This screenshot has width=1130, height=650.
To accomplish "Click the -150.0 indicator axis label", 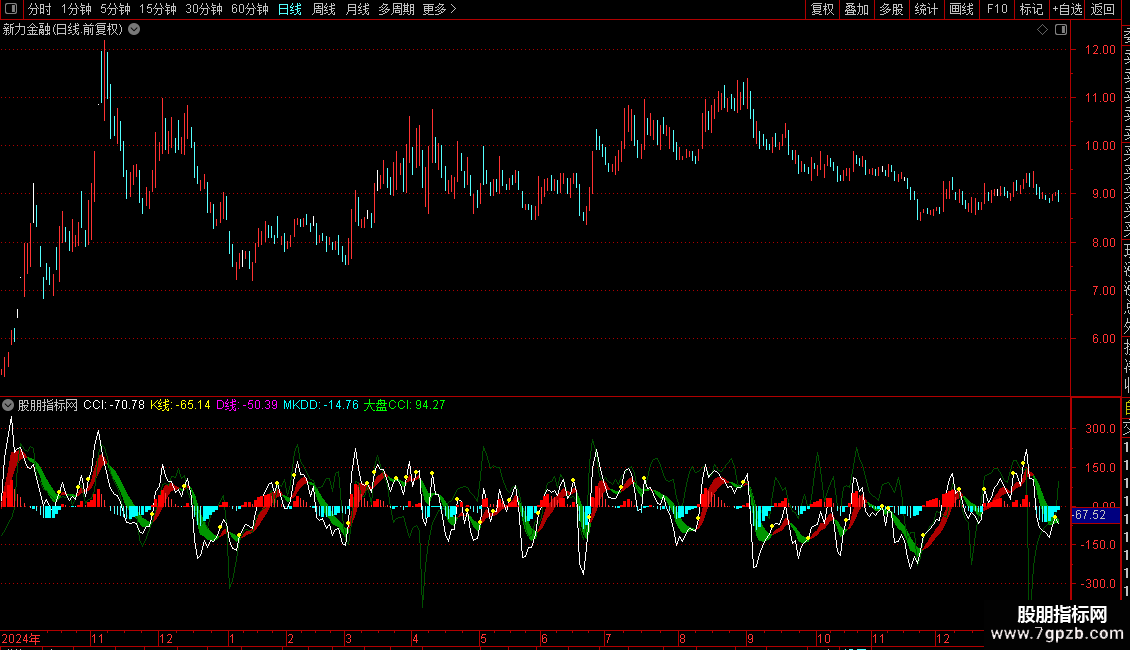I will (x=1098, y=545).
